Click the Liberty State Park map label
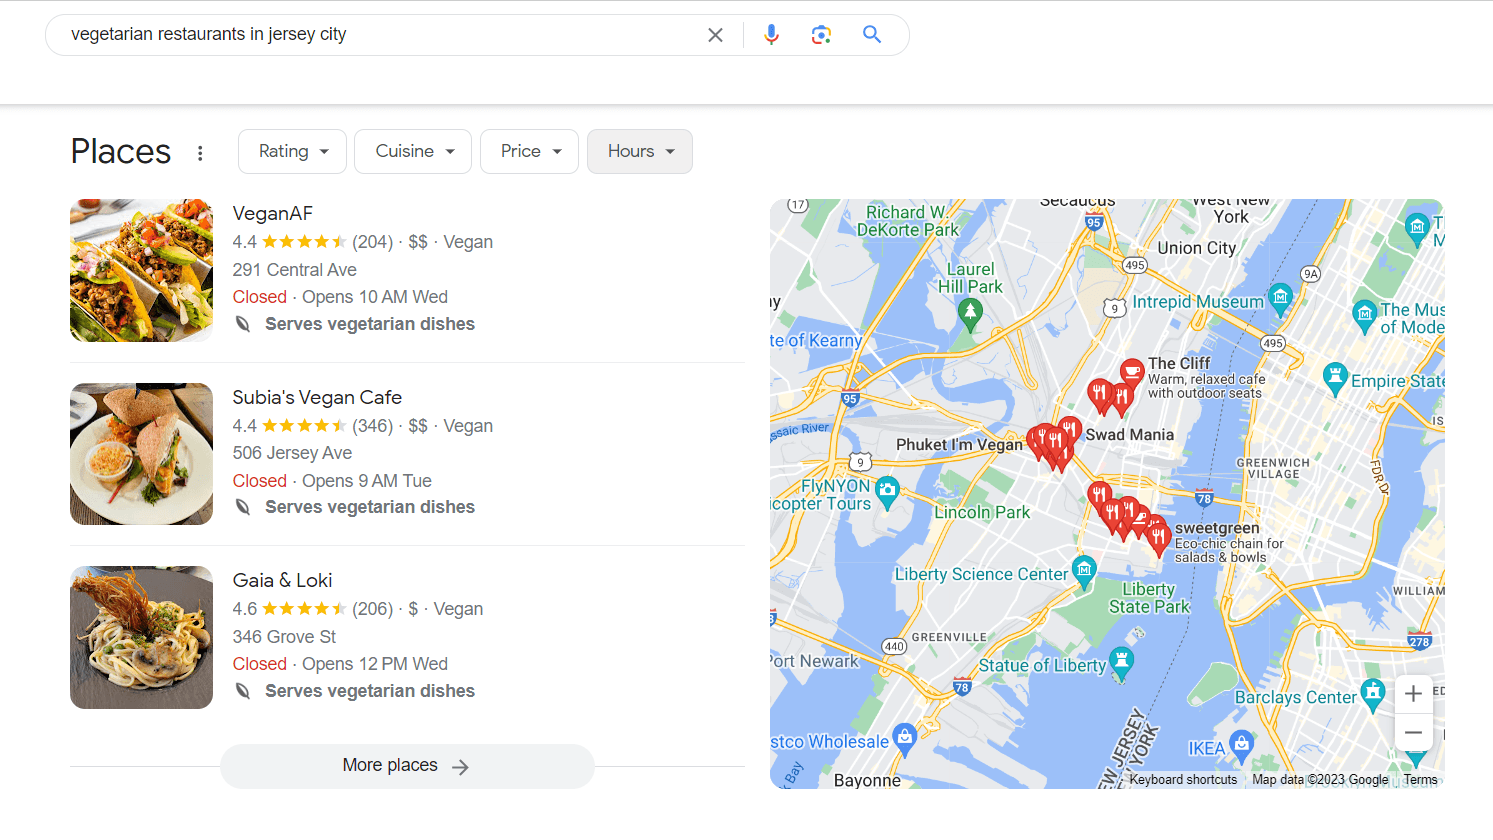This screenshot has width=1493, height=840. [x=1149, y=598]
